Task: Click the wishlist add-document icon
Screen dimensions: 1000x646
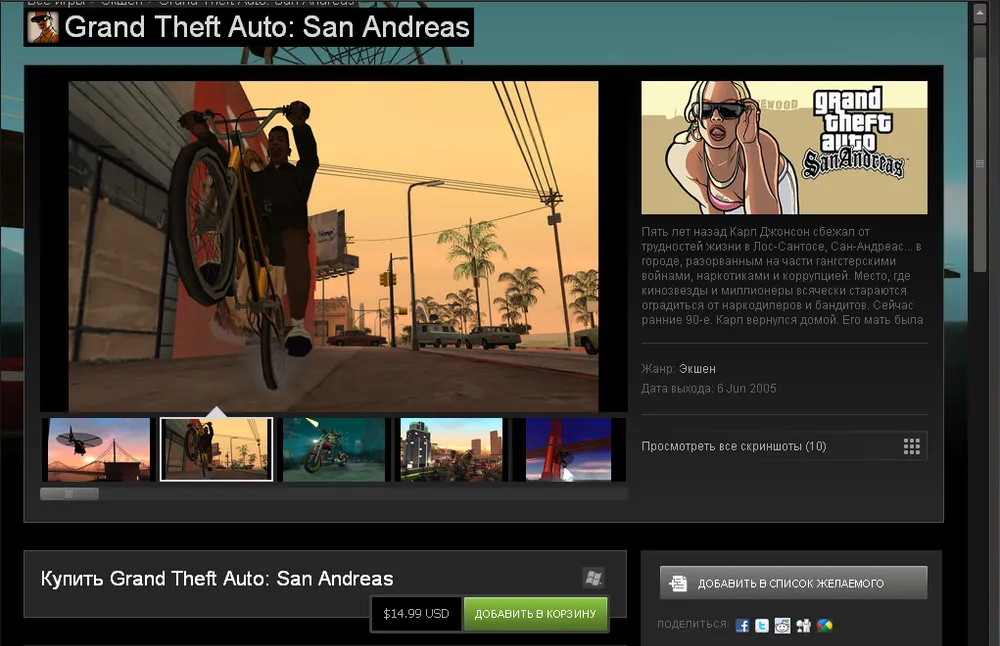Action: pyautogui.click(x=678, y=583)
